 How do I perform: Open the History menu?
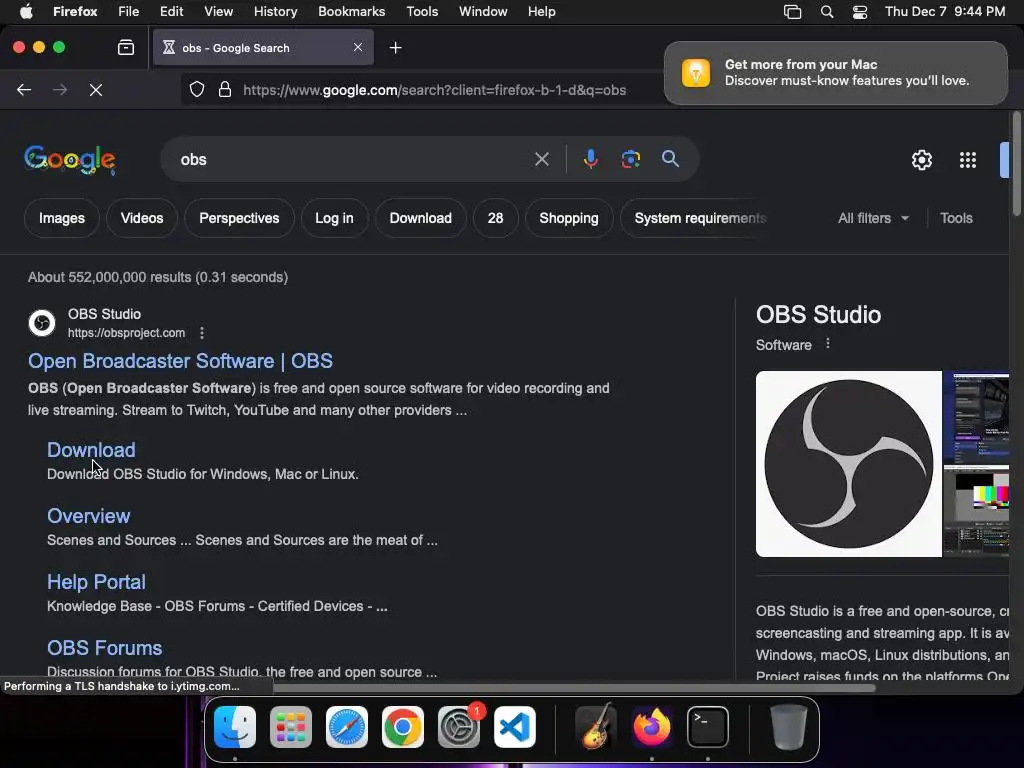pos(275,11)
